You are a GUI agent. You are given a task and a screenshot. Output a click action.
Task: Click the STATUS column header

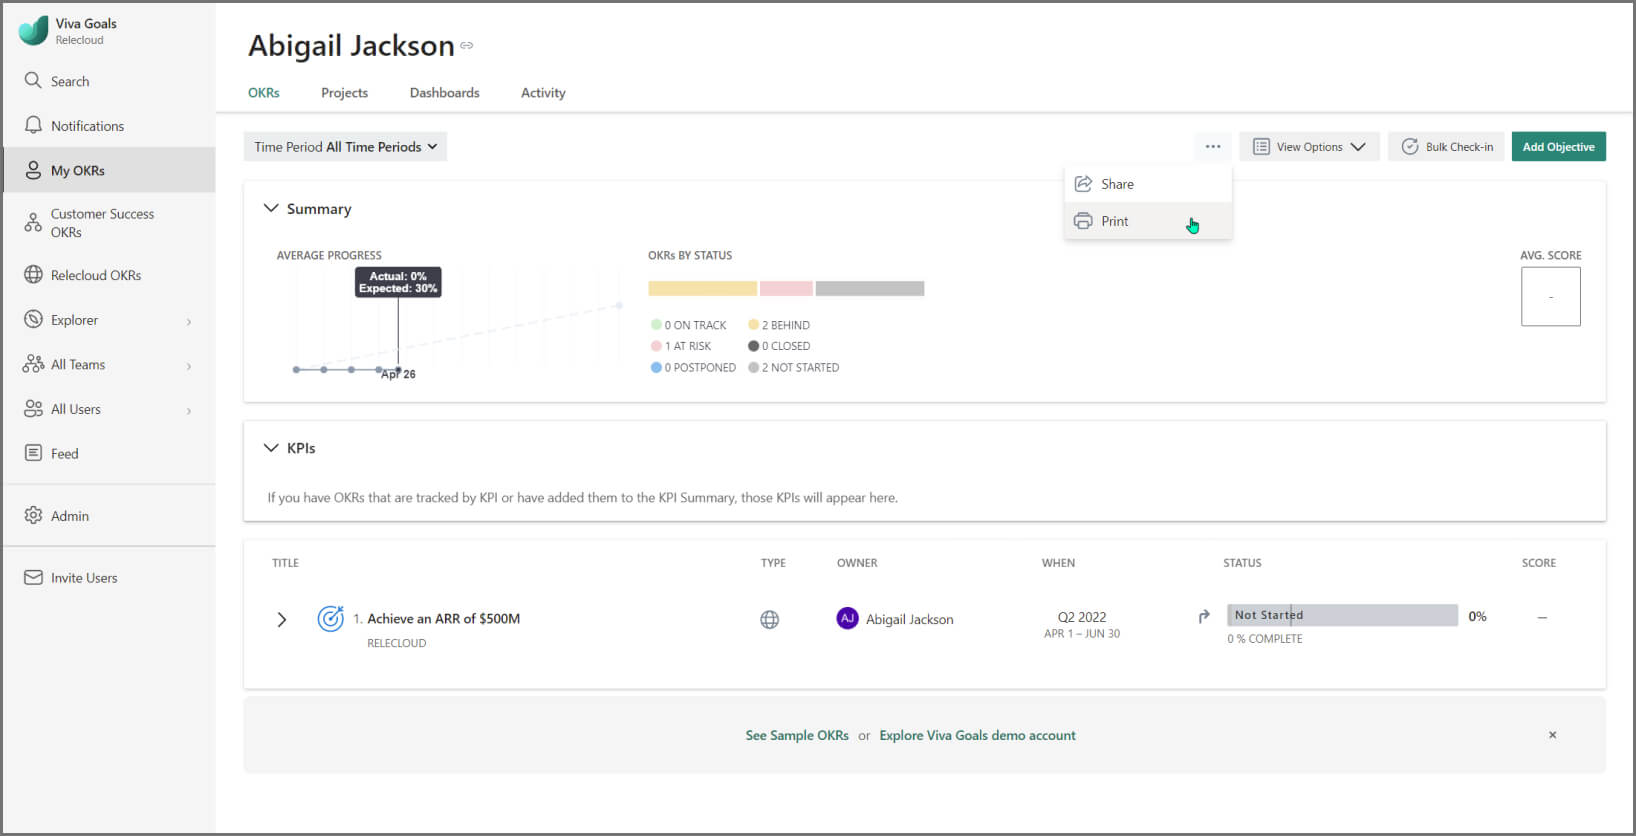point(1242,563)
